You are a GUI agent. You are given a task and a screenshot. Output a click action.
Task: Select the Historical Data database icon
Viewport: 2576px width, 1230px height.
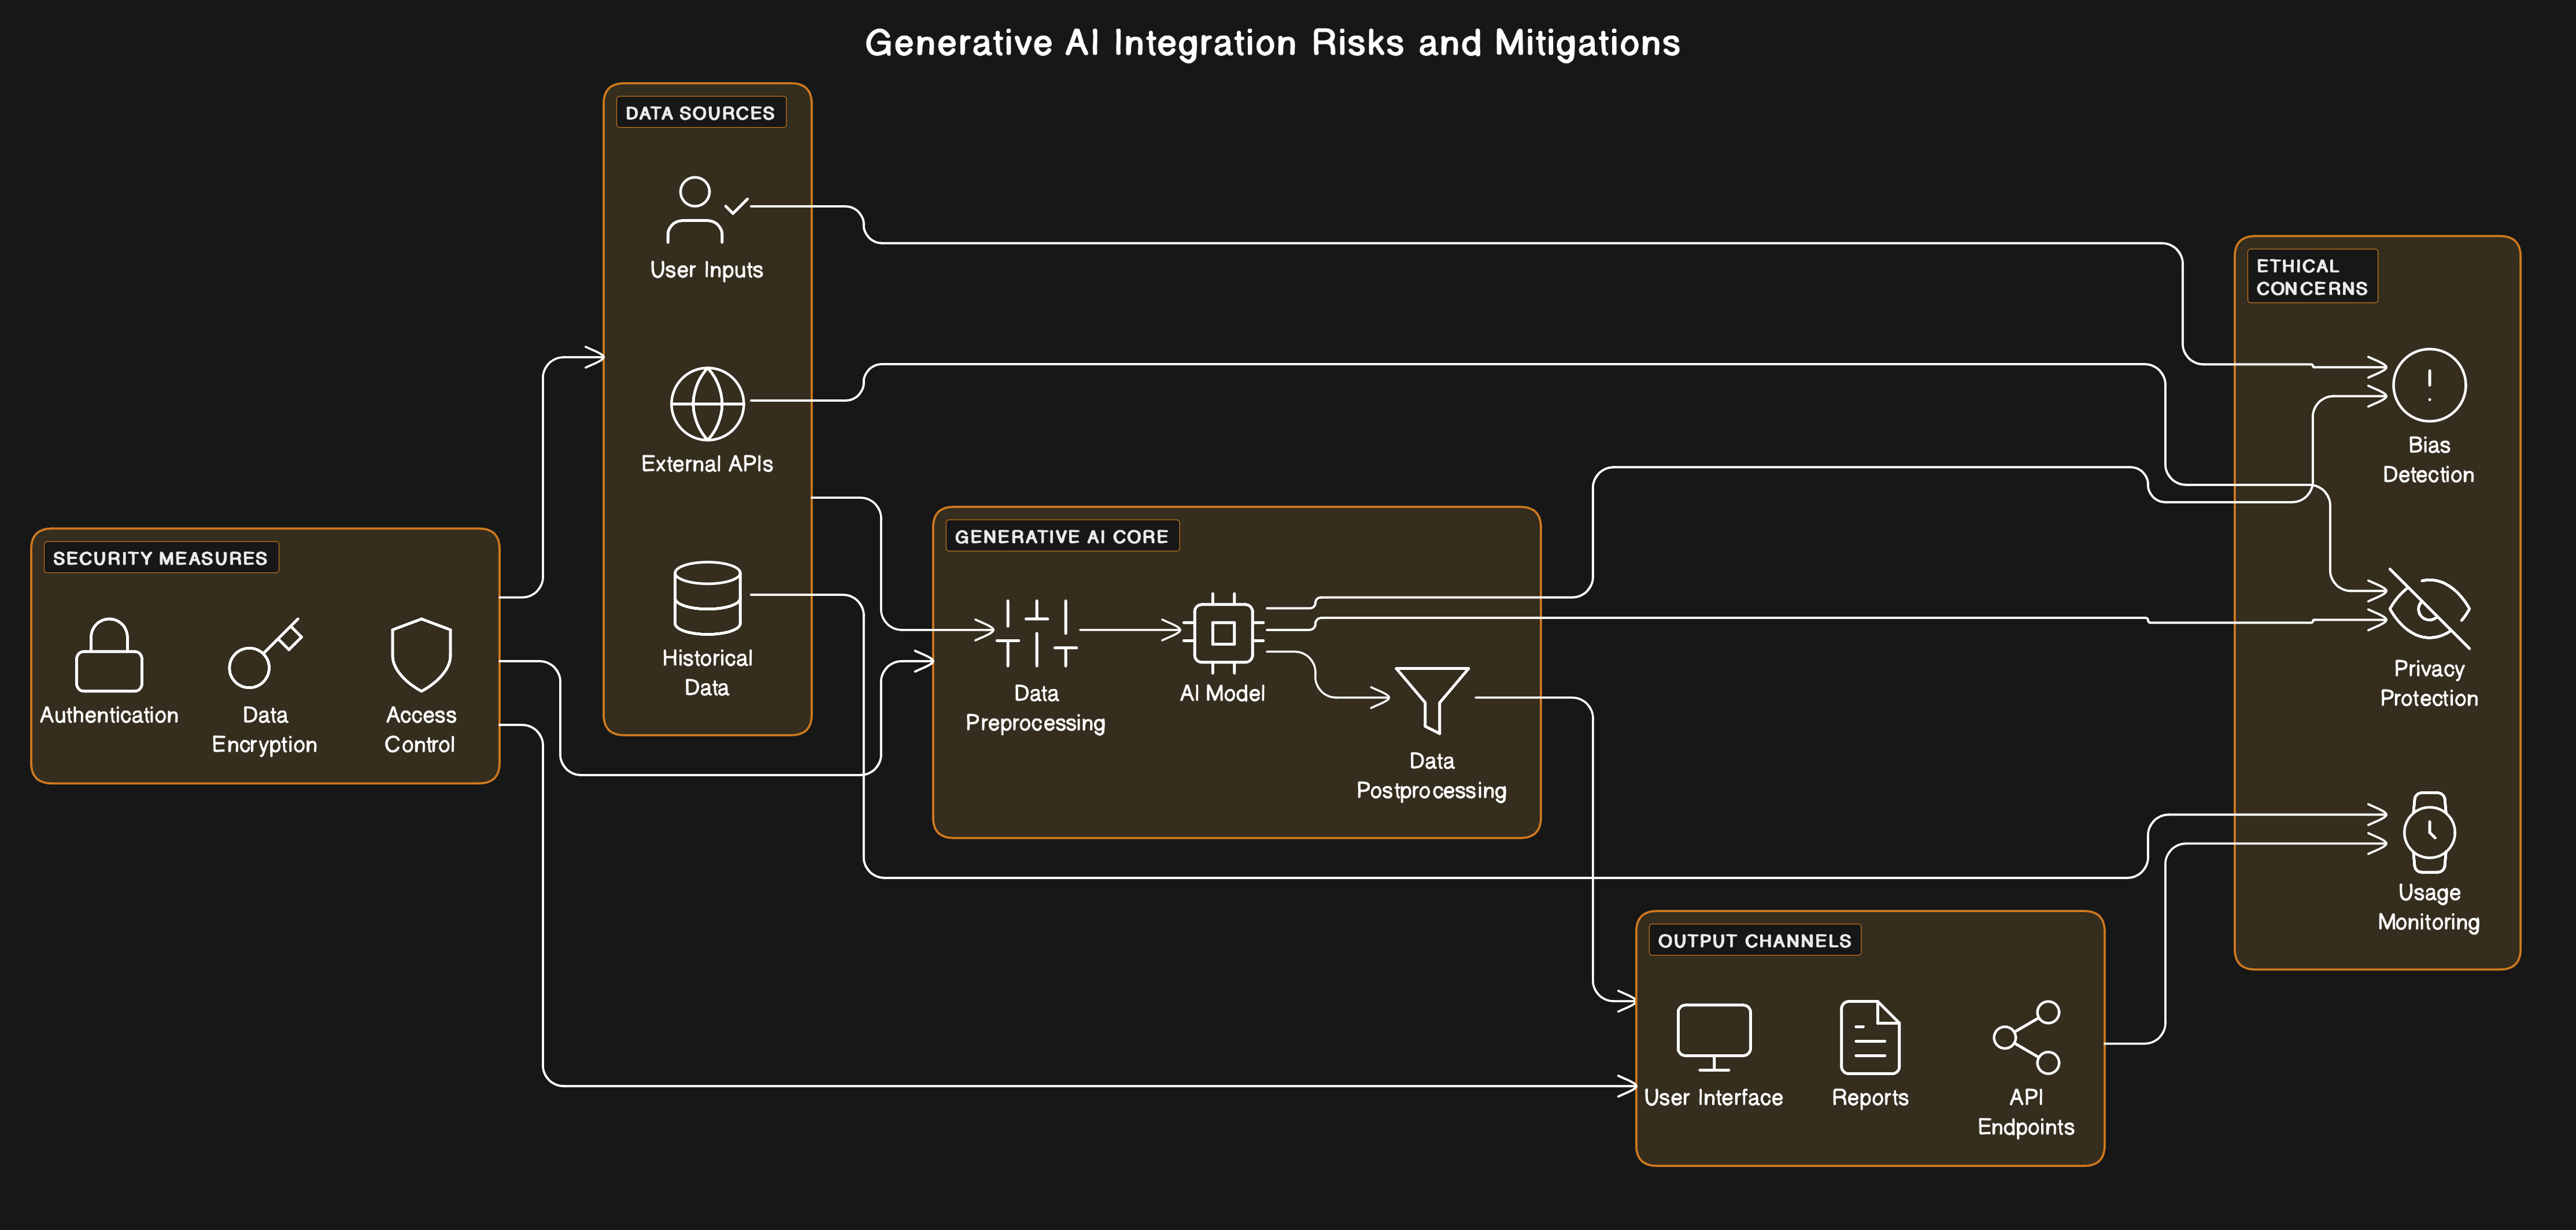[x=707, y=598]
